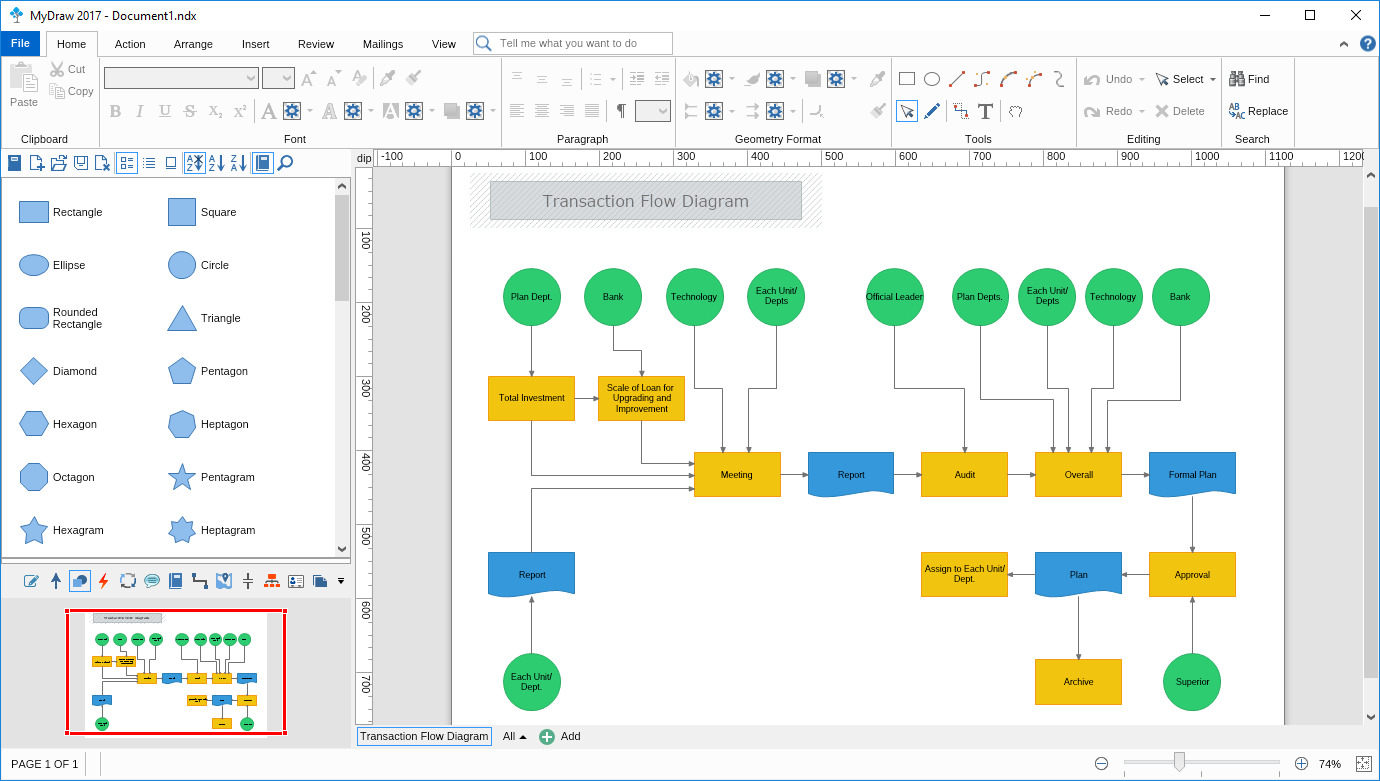Open the lightning bolt shapes library

[103, 581]
